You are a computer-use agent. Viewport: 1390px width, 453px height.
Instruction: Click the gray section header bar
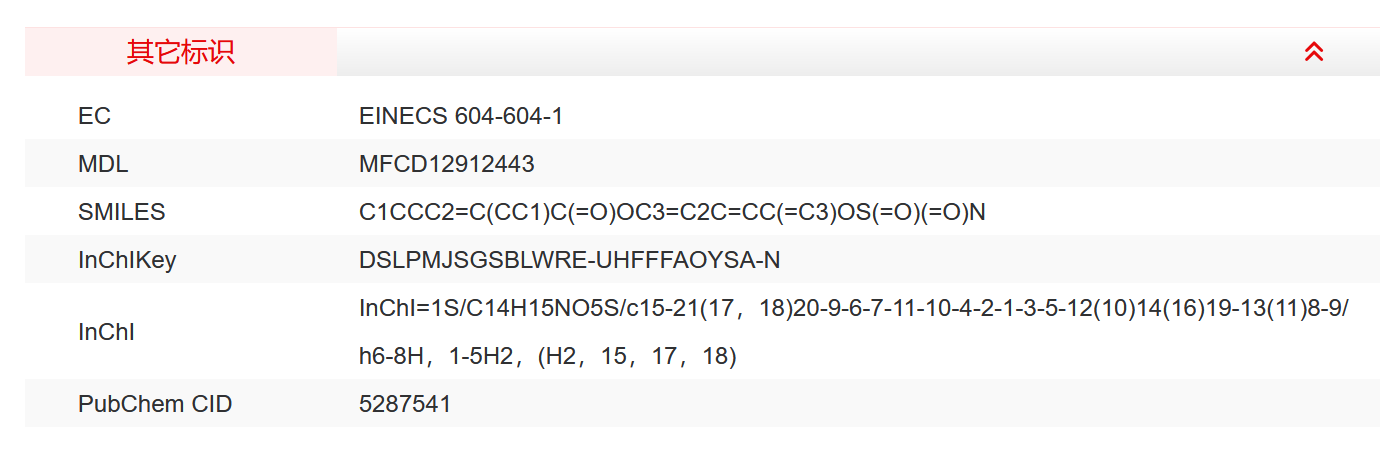pos(800,52)
